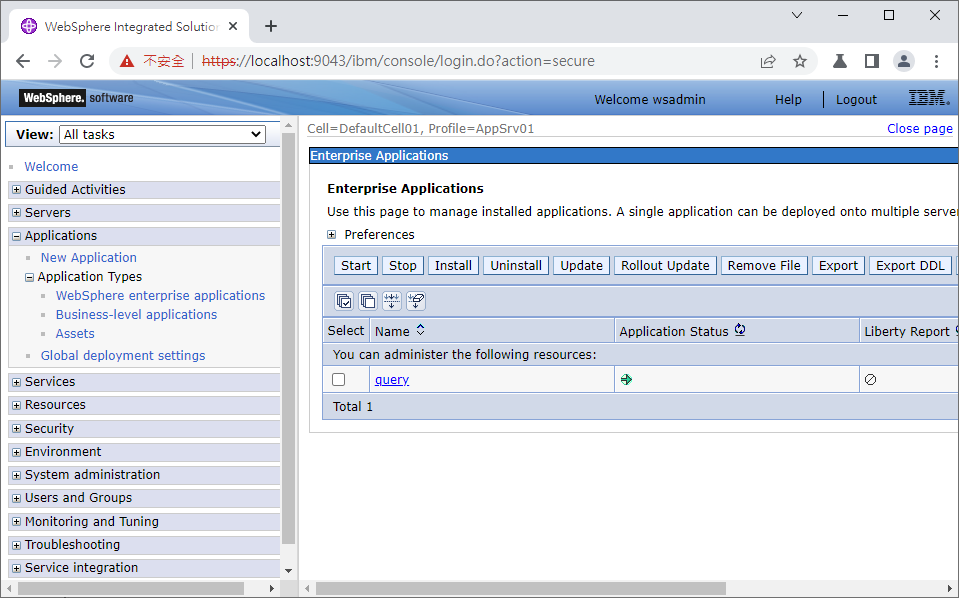Sort by Name column arrows
The height and width of the screenshot is (598, 959).
click(x=420, y=330)
